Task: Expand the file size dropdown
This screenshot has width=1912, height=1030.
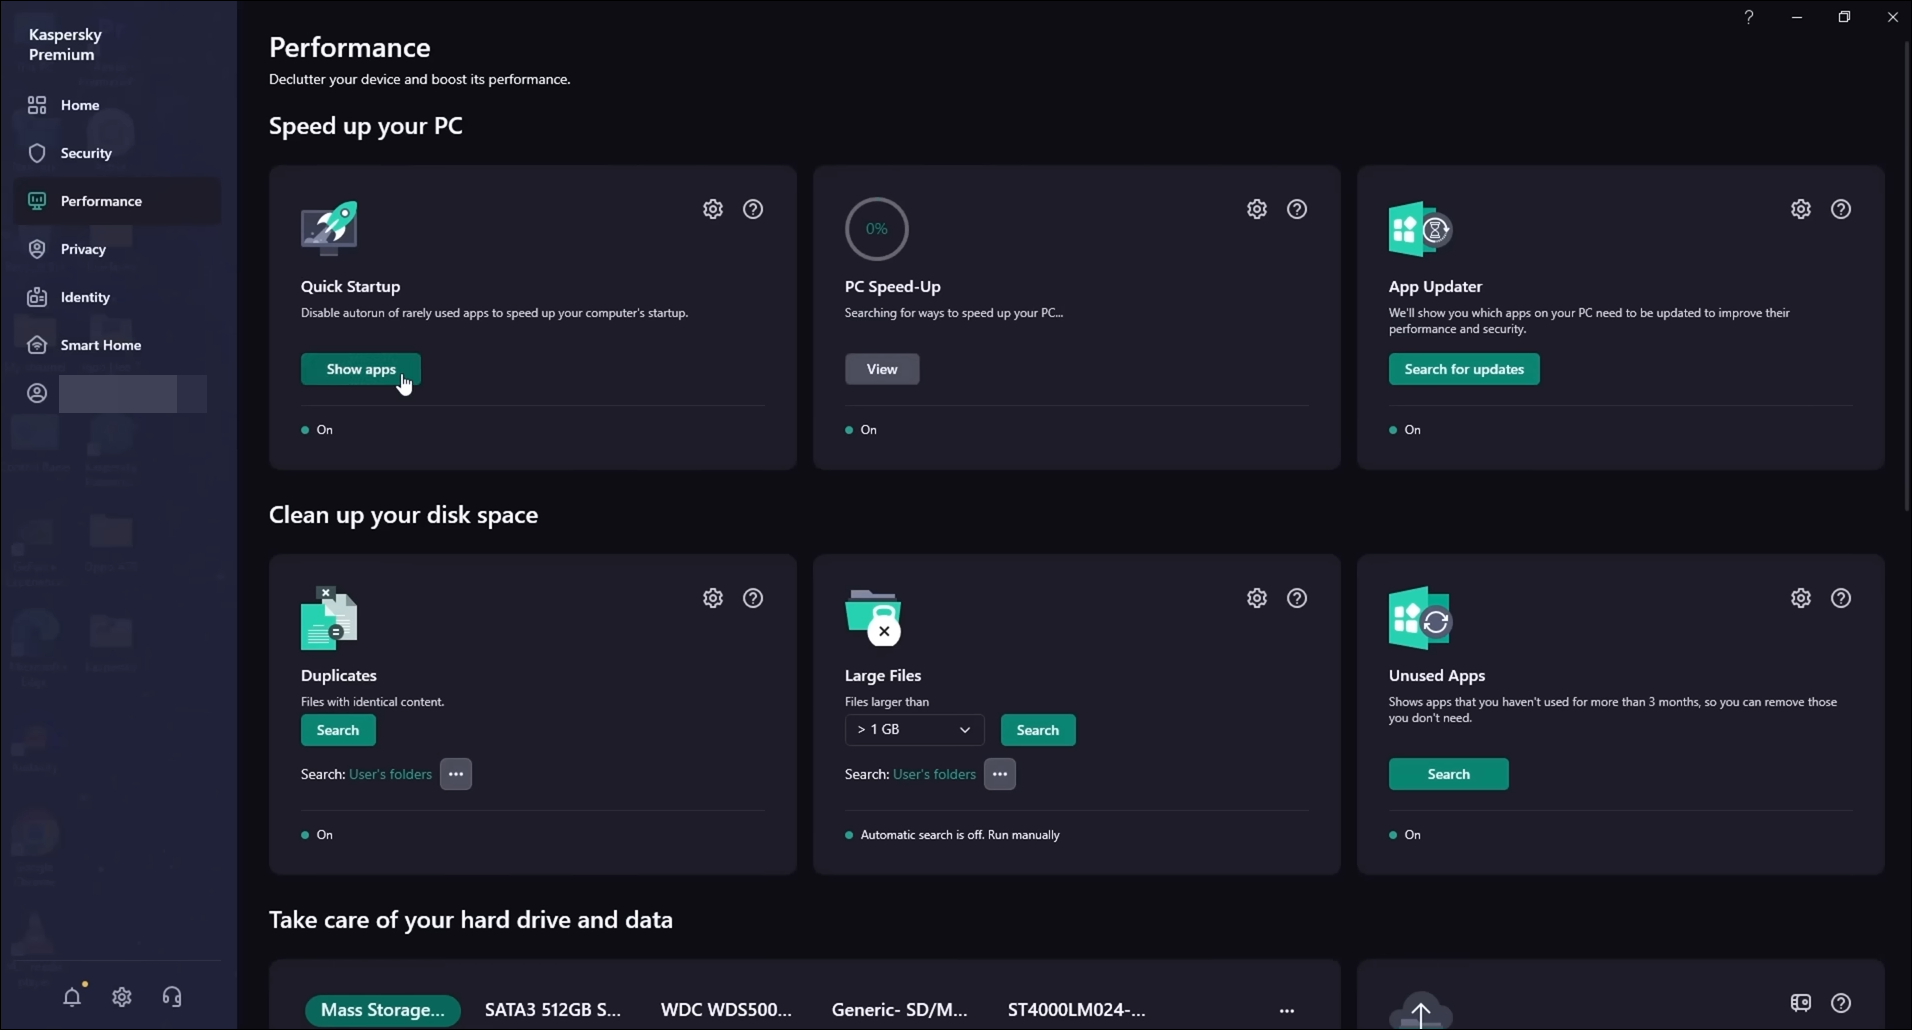Action: coord(914,730)
